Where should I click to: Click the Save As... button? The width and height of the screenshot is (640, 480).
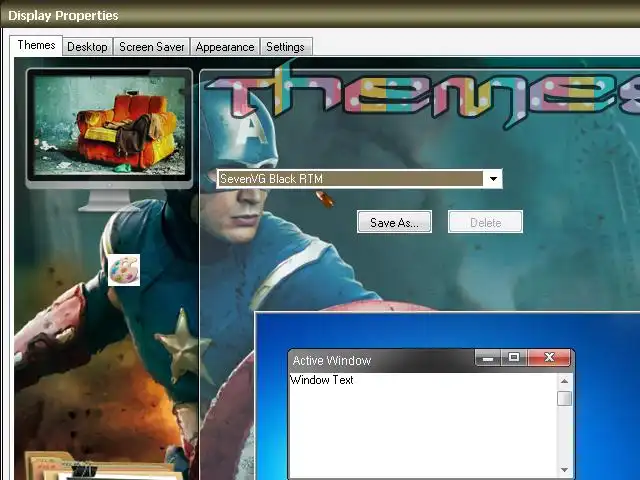coord(394,222)
